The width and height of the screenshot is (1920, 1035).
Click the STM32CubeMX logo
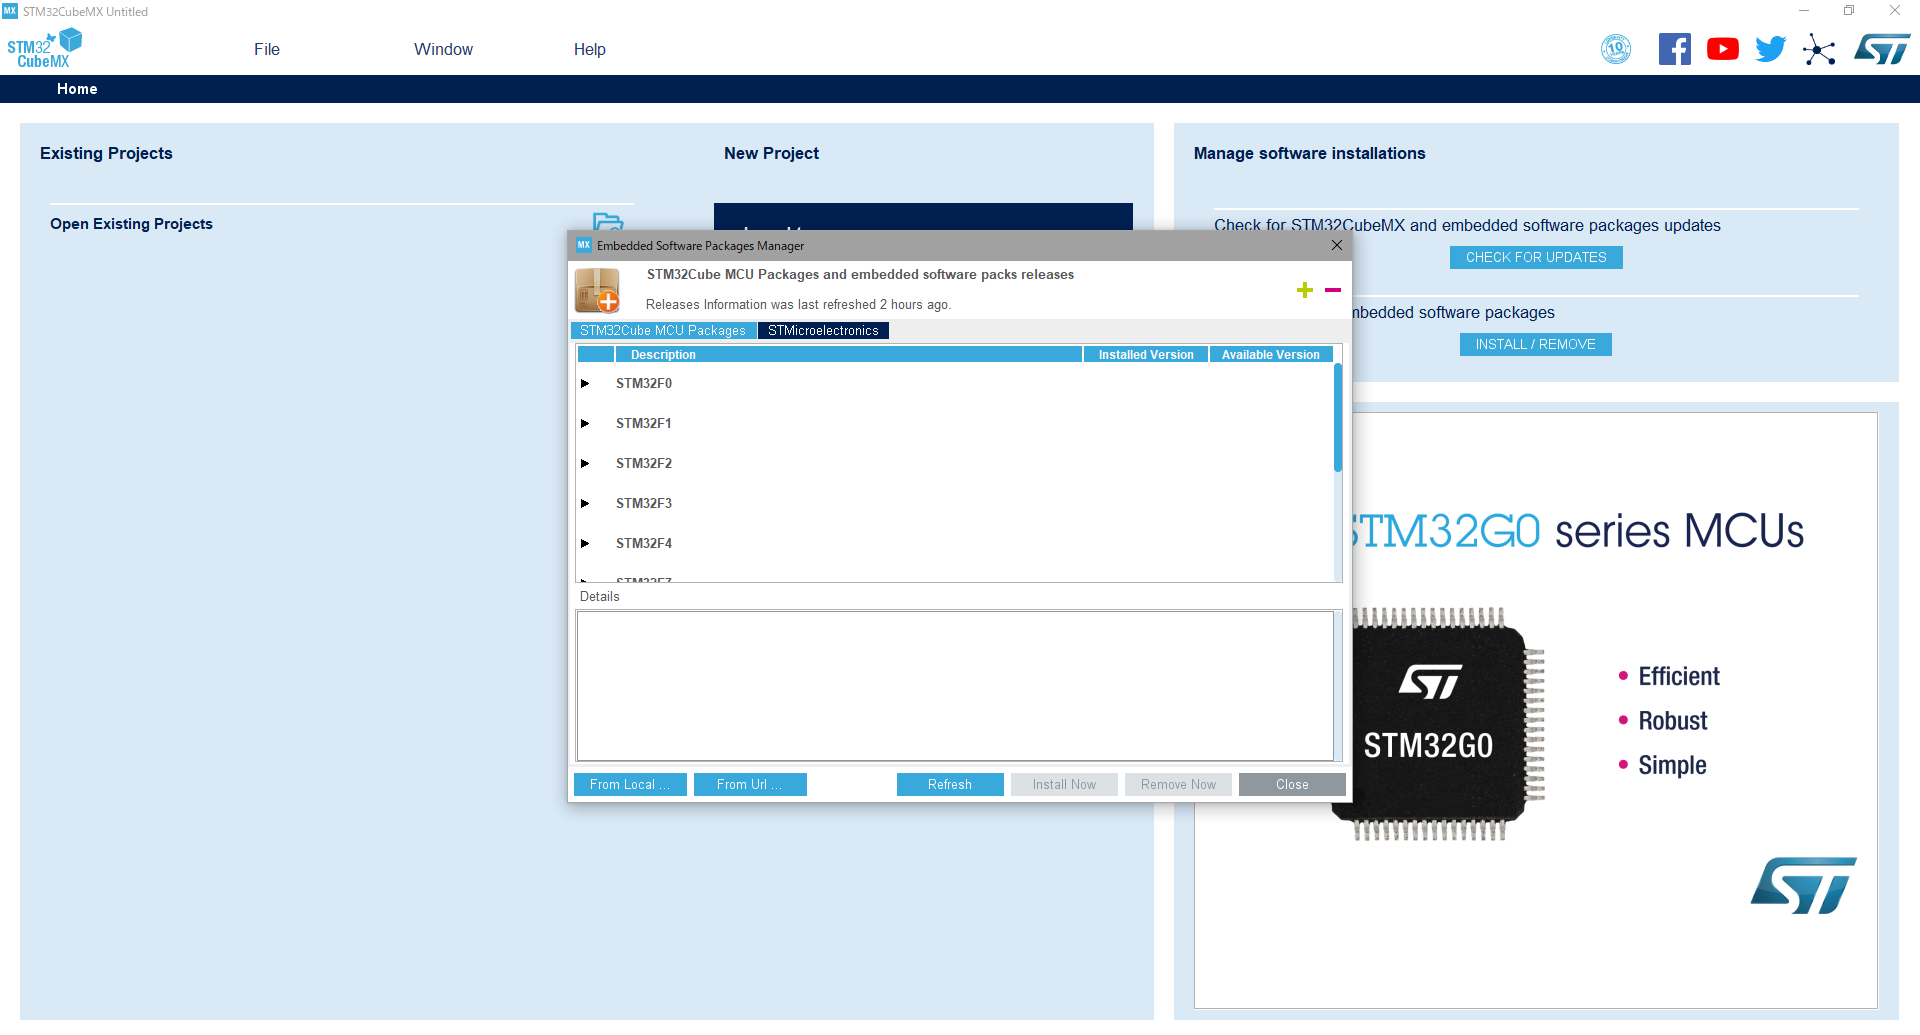[44, 47]
